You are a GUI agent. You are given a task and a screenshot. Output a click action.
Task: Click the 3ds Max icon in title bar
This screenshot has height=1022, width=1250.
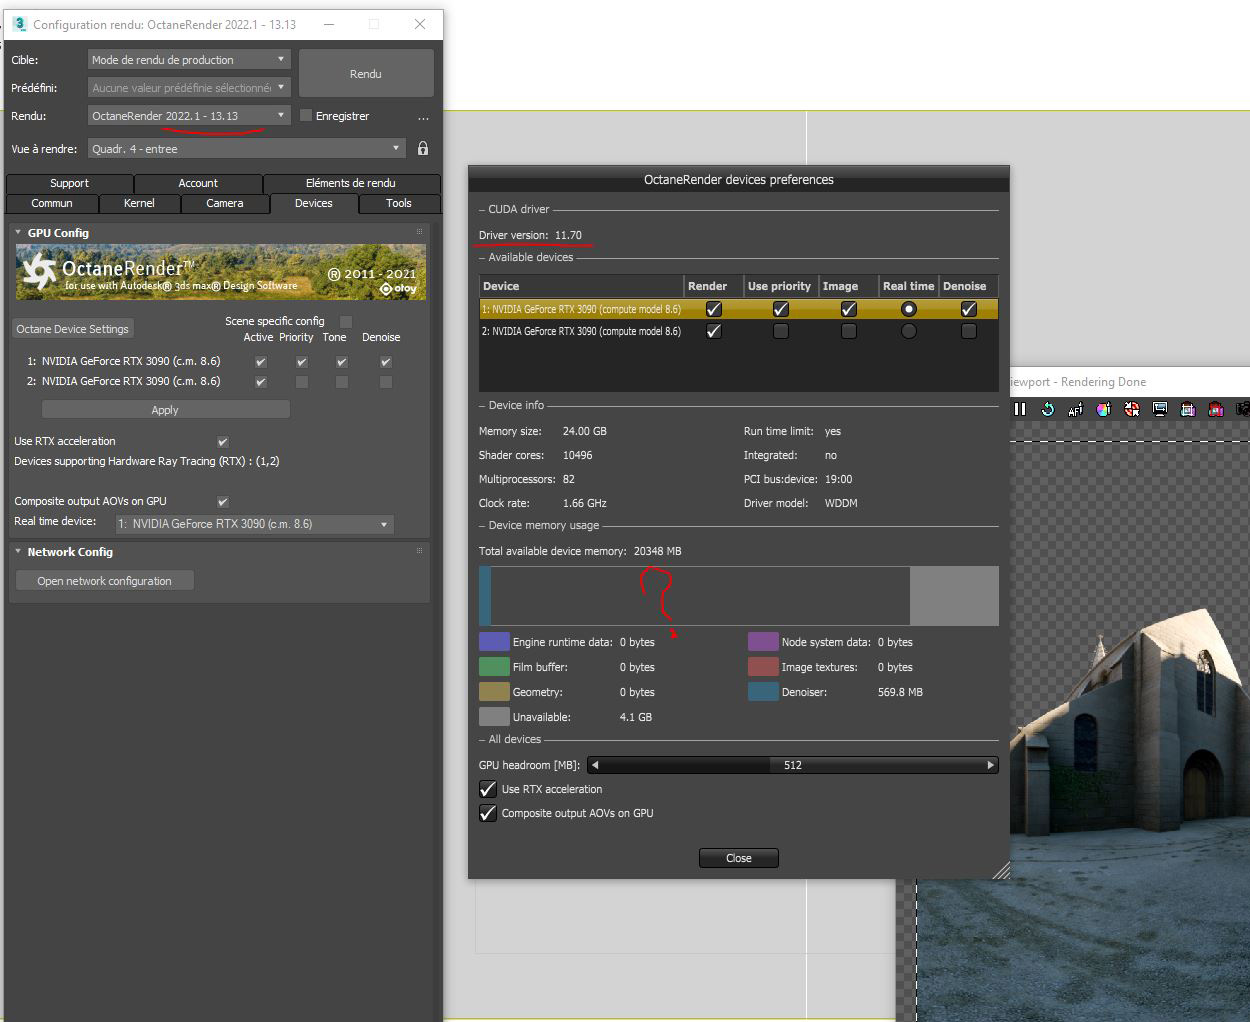click(20, 23)
